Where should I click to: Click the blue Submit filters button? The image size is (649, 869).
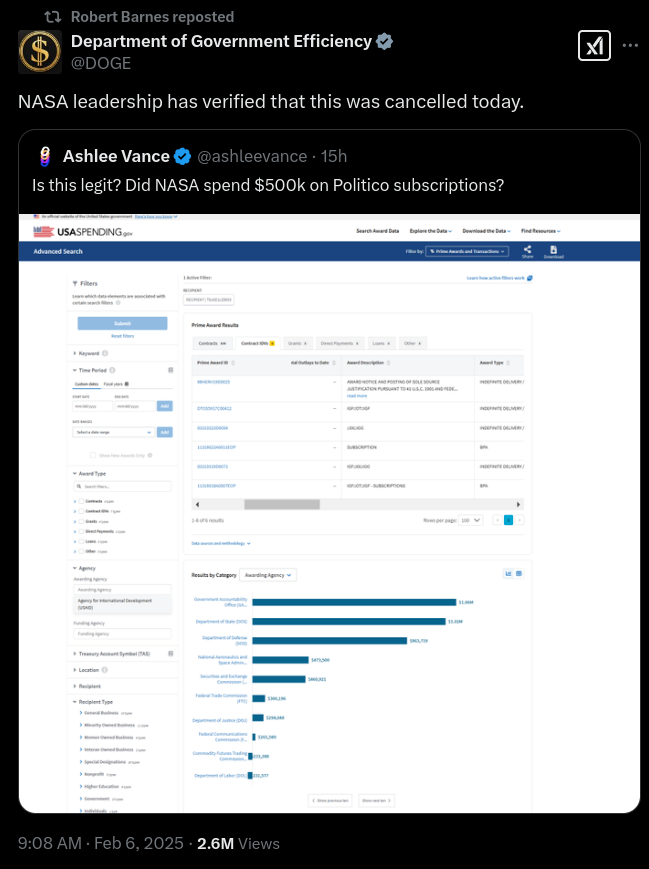pos(122,324)
